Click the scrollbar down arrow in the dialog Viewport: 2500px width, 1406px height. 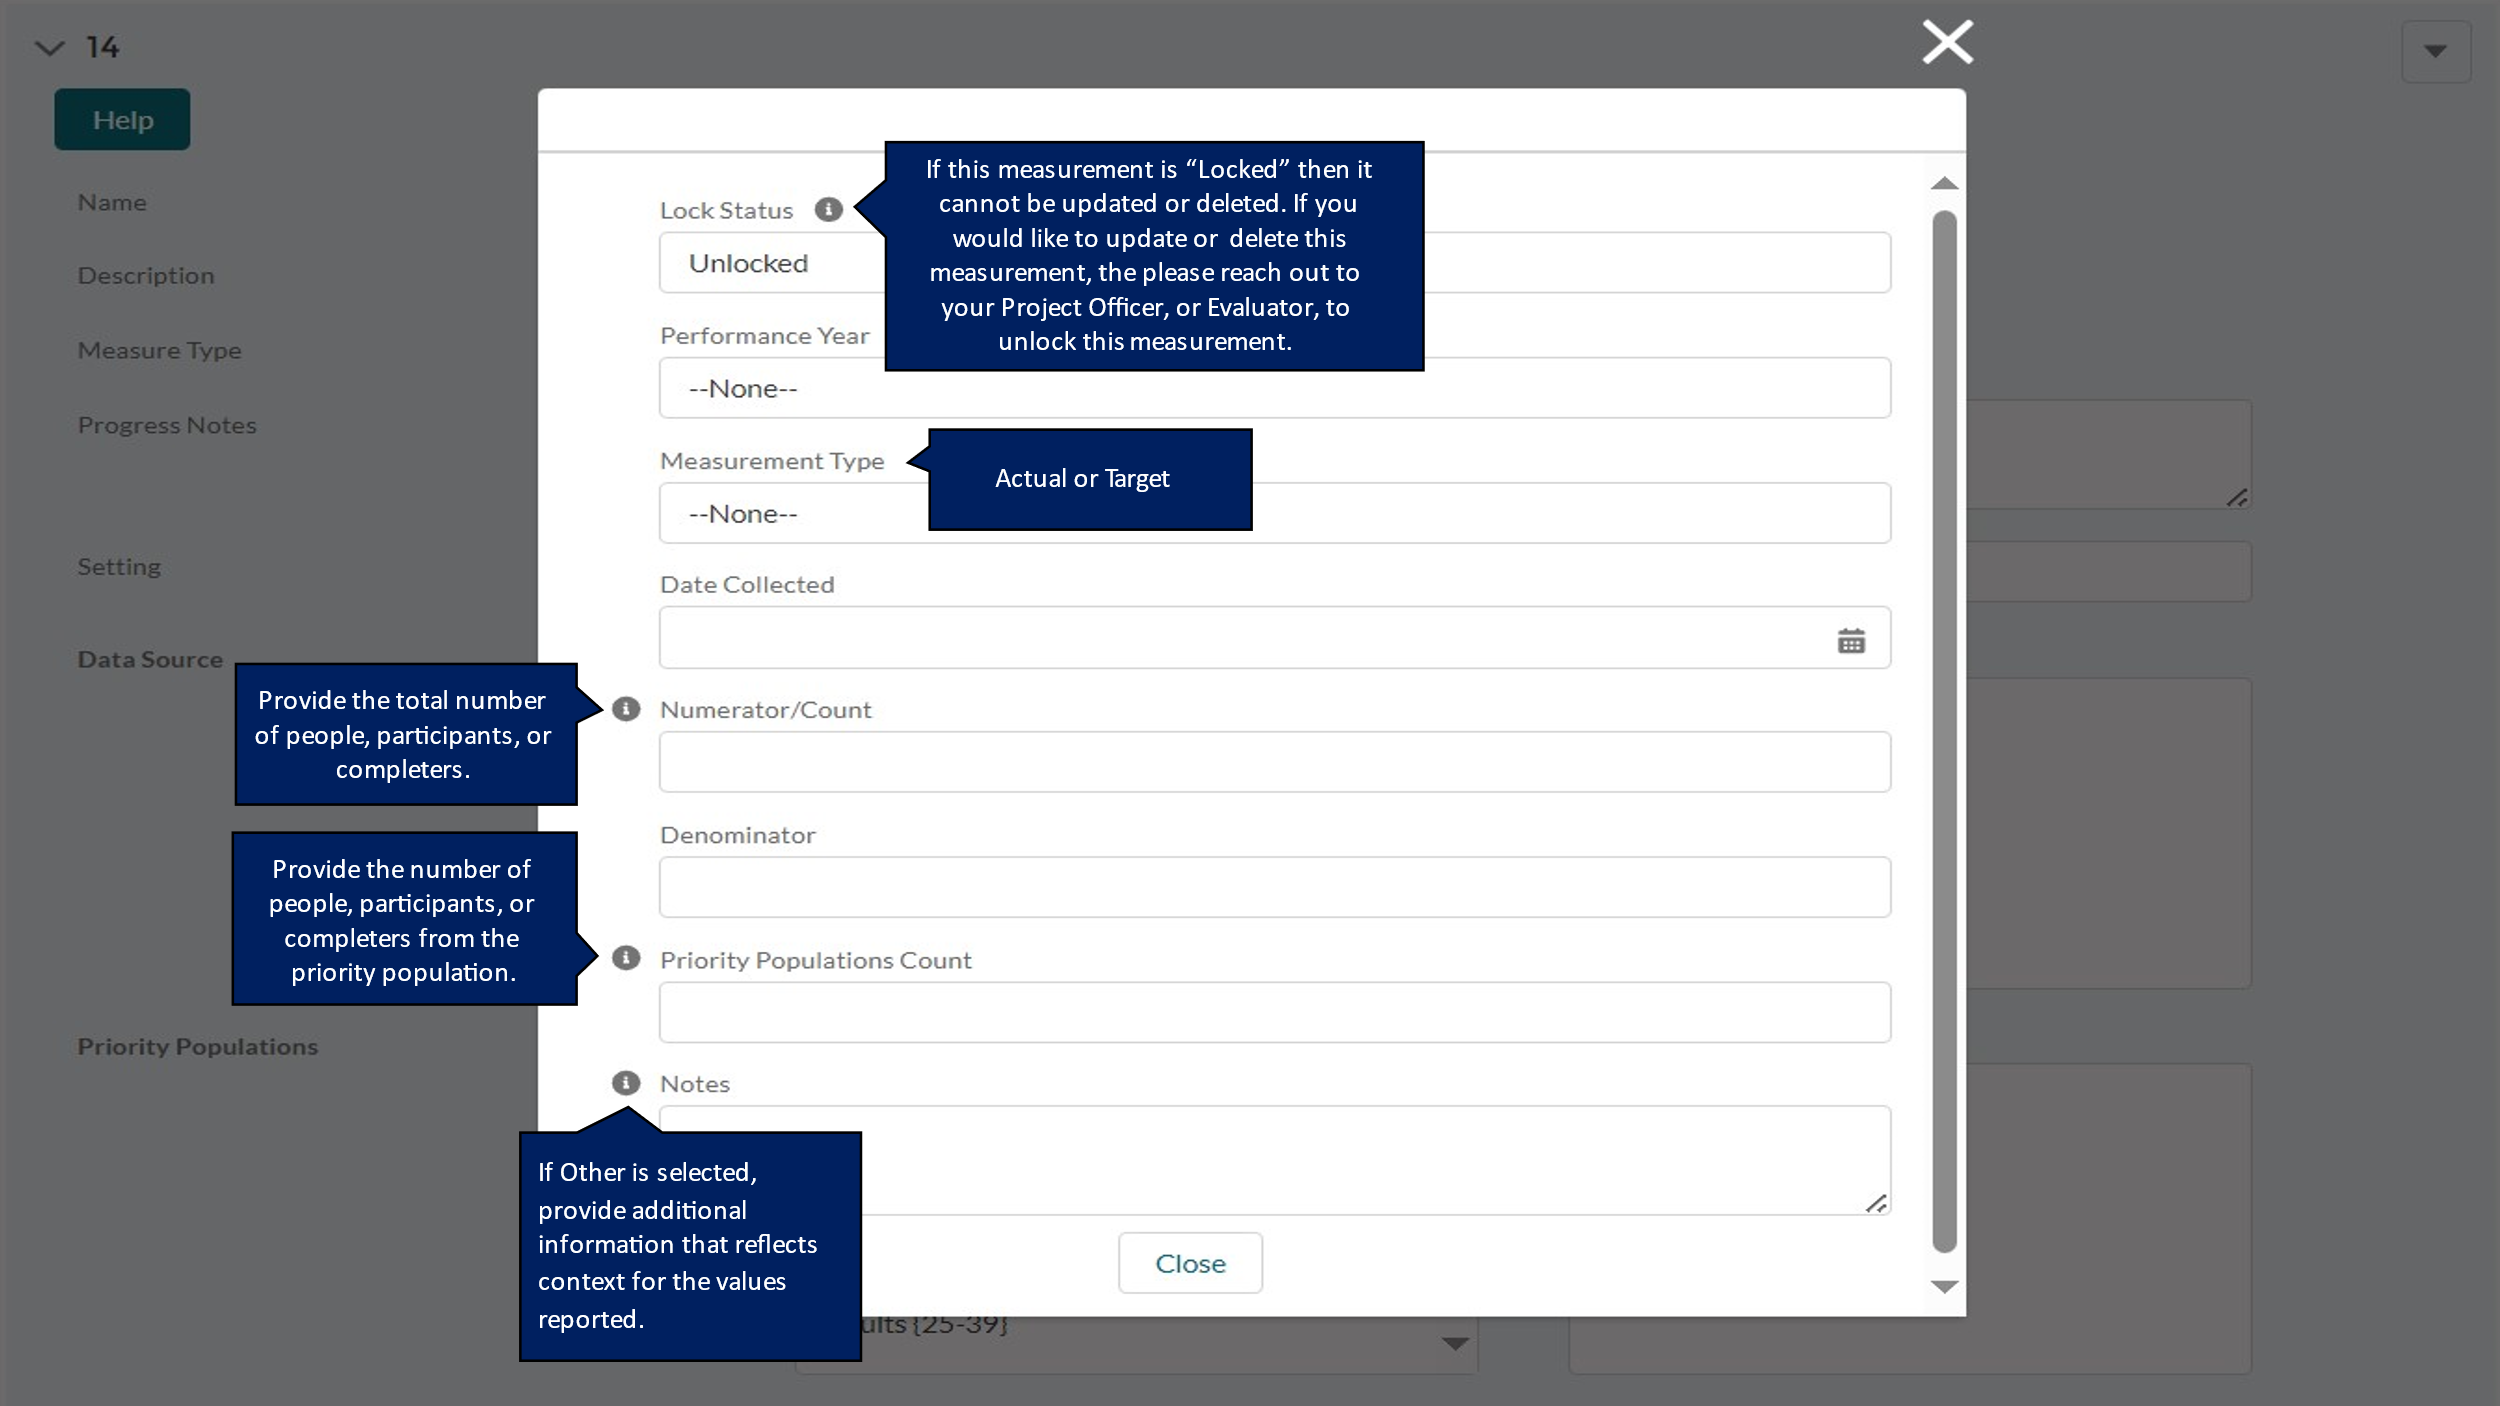click(x=1944, y=1287)
